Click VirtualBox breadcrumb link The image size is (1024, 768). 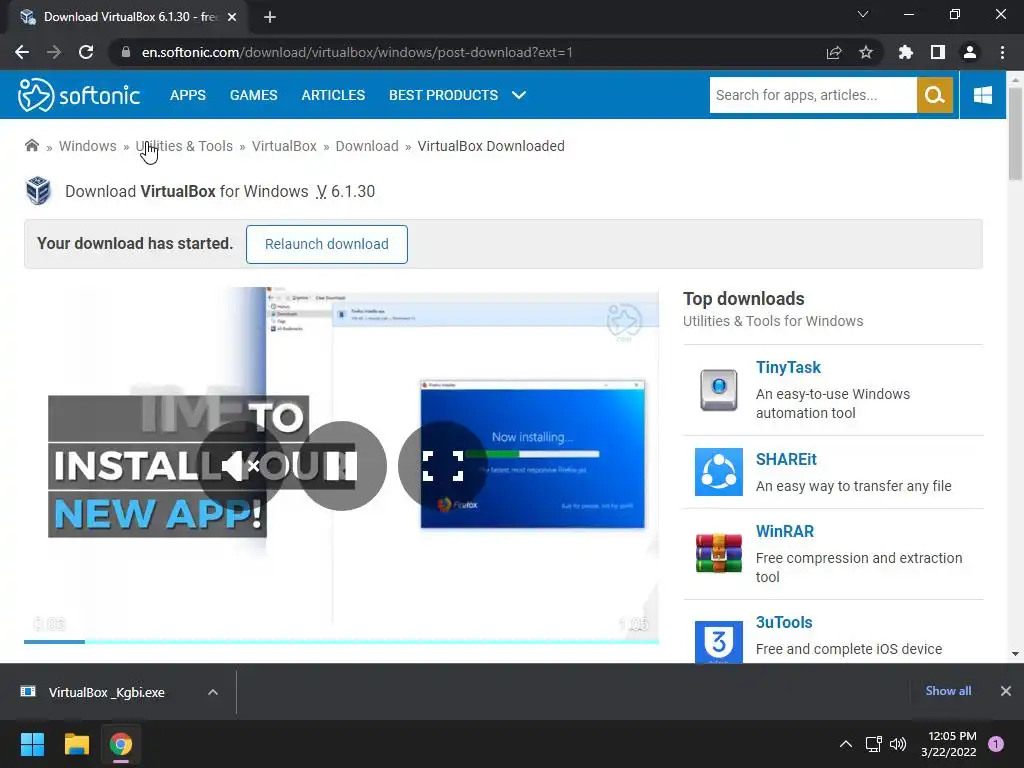point(284,146)
